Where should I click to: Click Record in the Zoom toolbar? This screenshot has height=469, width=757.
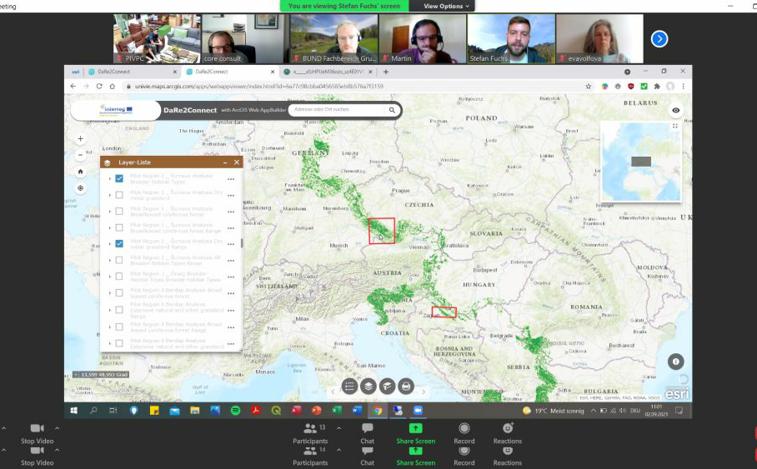click(464, 433)
